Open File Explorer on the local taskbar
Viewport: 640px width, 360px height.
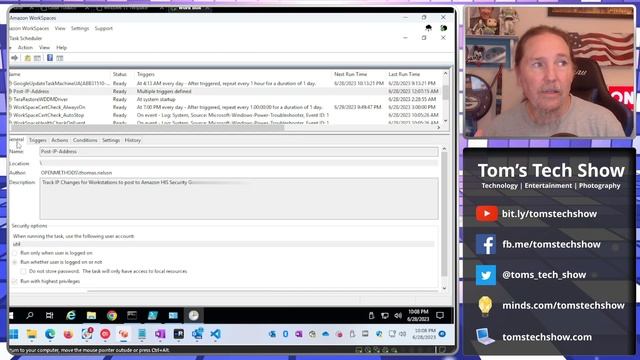pos(32,334)
